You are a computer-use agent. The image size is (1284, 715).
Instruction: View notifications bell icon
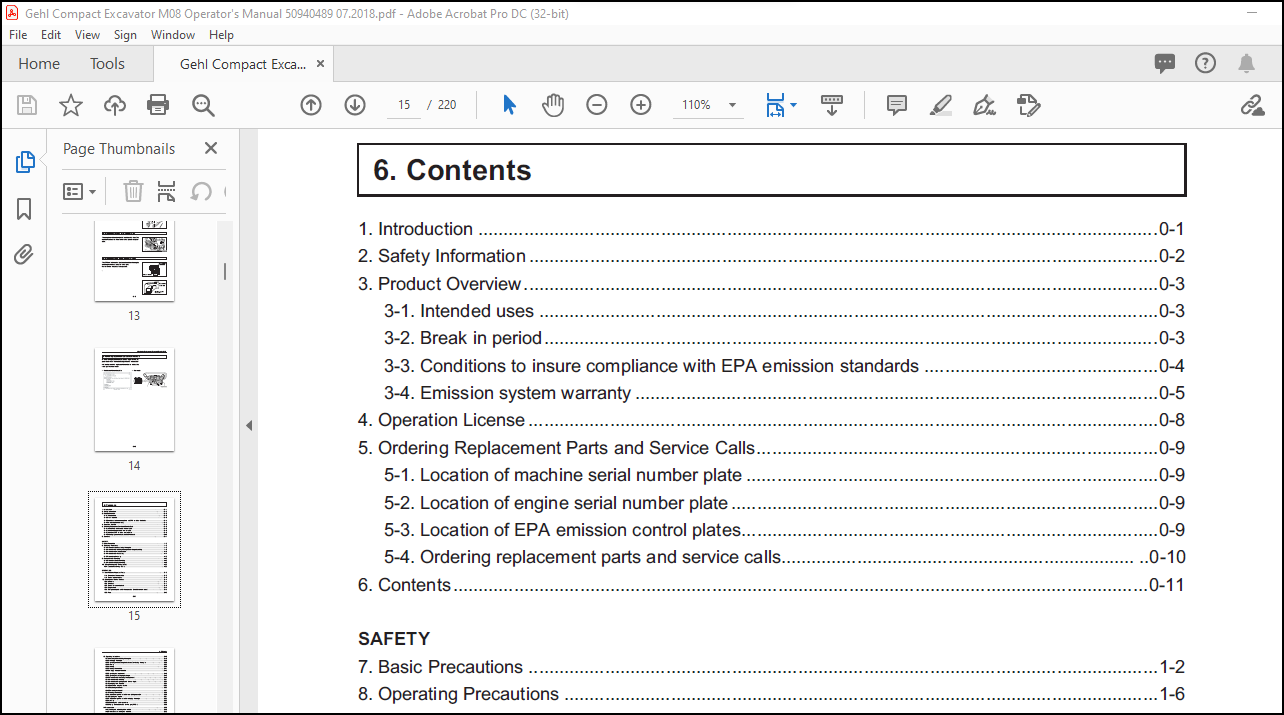1246,63
